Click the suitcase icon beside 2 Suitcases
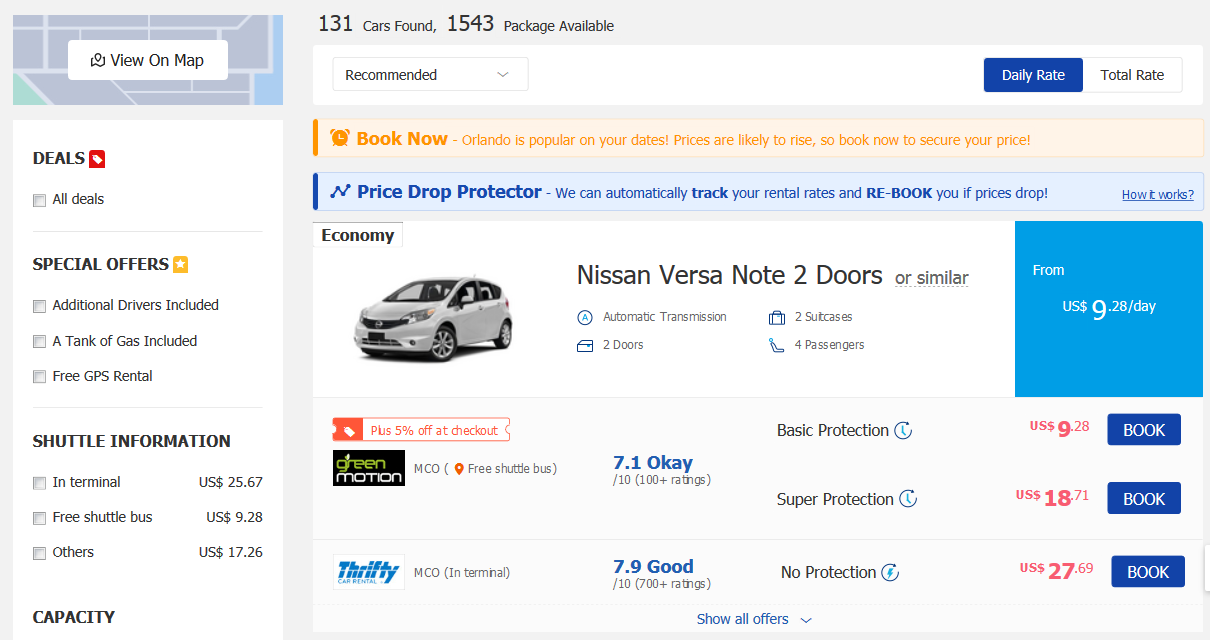 tap(777, 318)
